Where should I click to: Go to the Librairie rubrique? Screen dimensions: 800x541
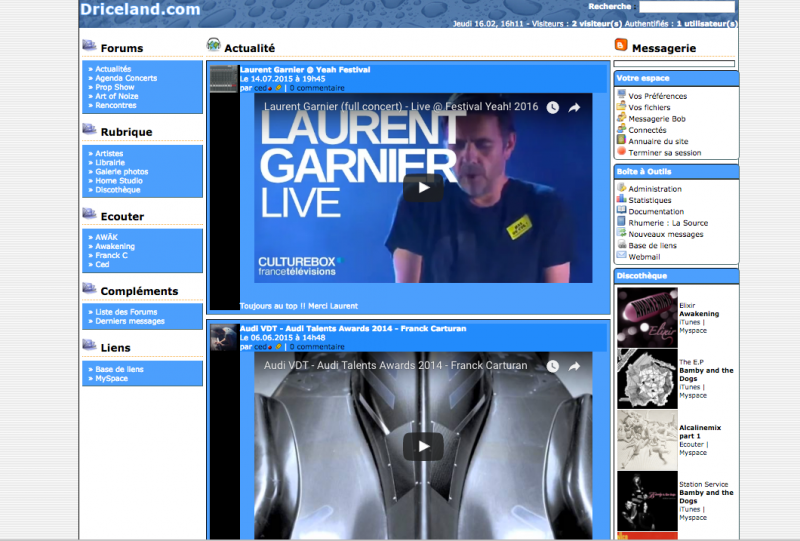click(x=110, y=162)
